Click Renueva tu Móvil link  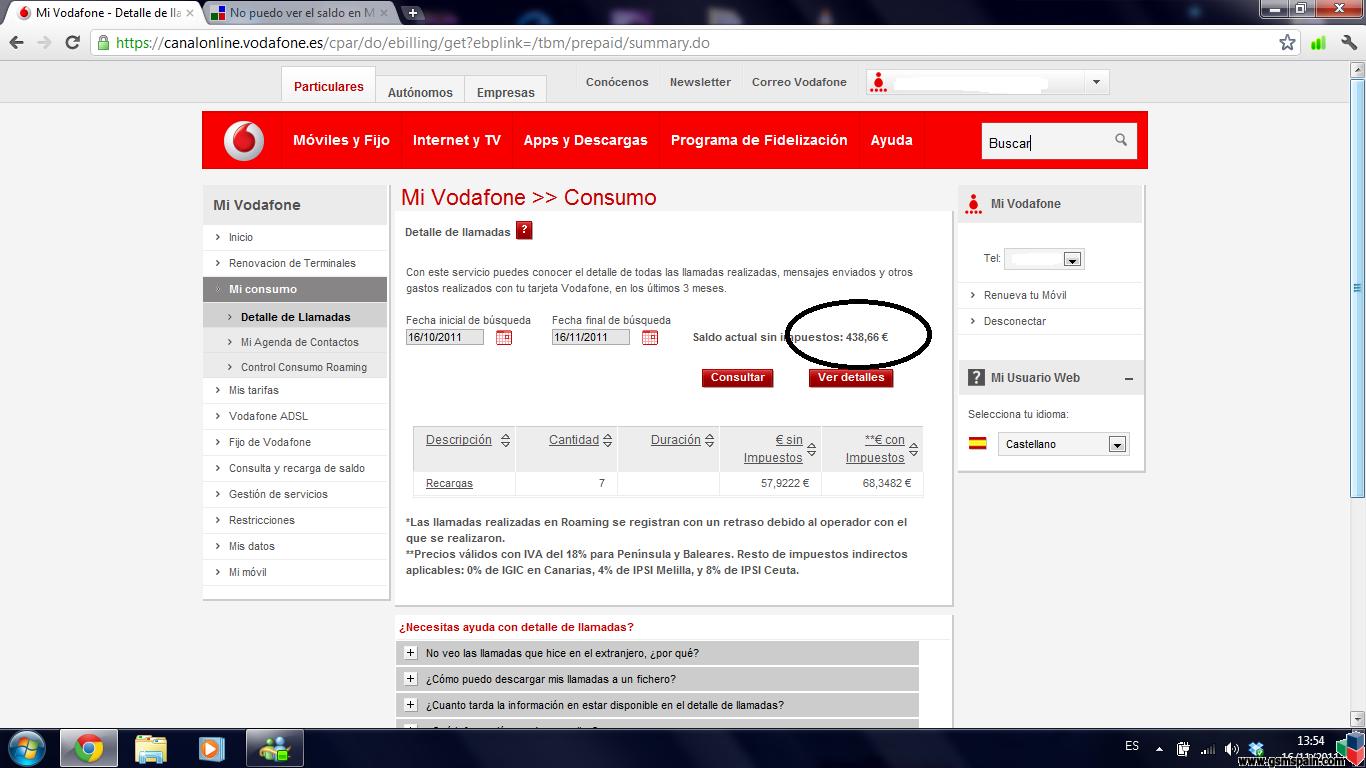click(1025, 295)
